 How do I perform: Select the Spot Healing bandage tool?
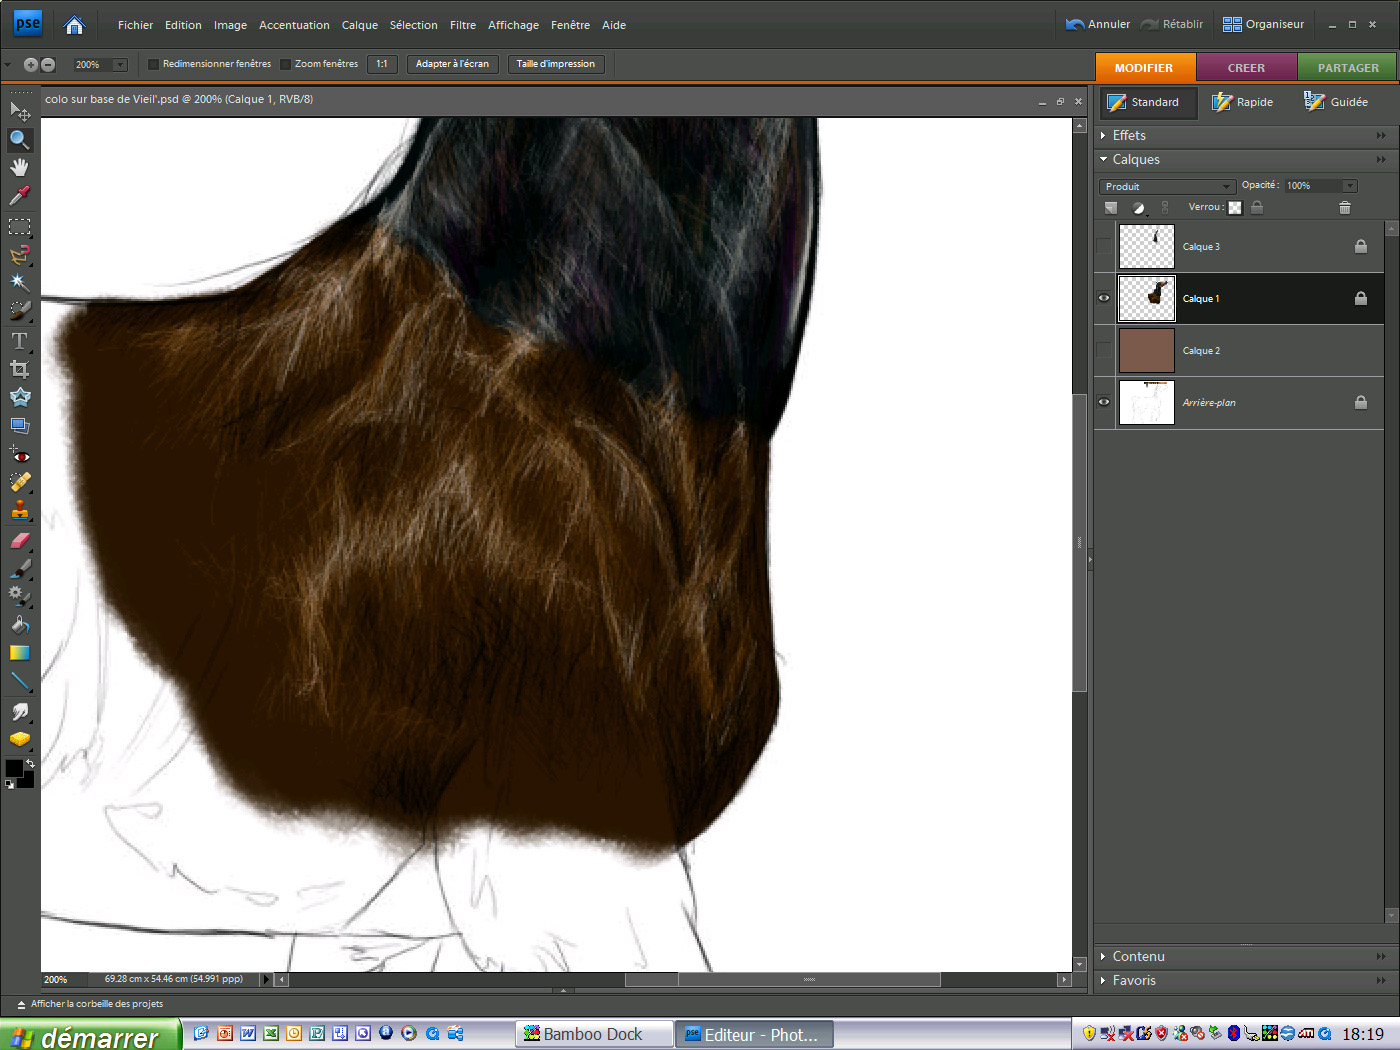(19, 482)
